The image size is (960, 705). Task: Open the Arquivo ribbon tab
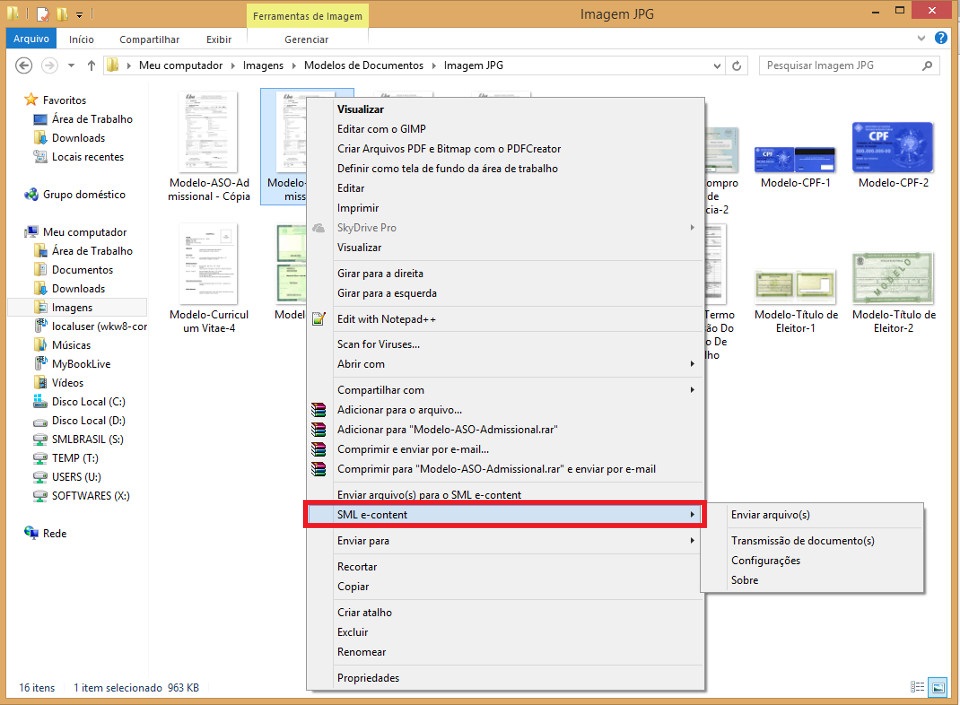coord(31,39)
